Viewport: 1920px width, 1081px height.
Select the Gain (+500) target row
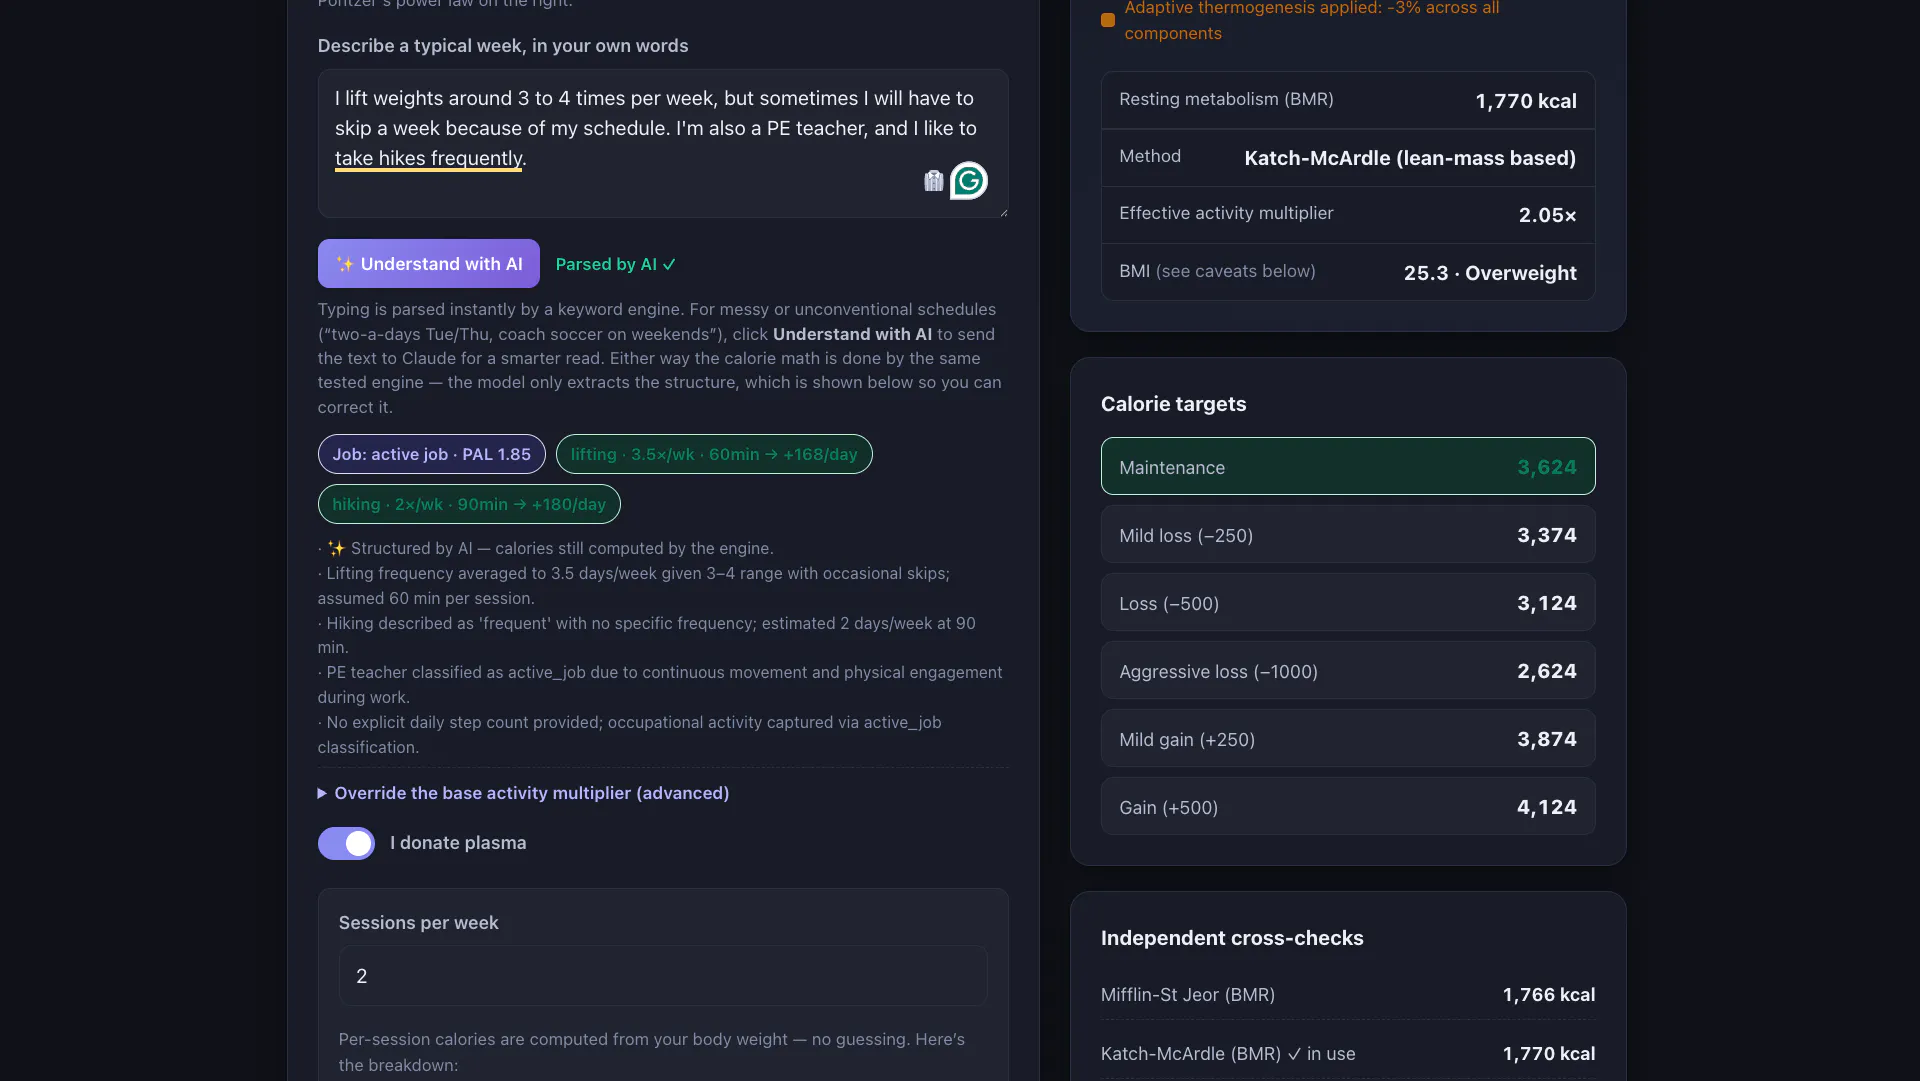(1348, 806)
